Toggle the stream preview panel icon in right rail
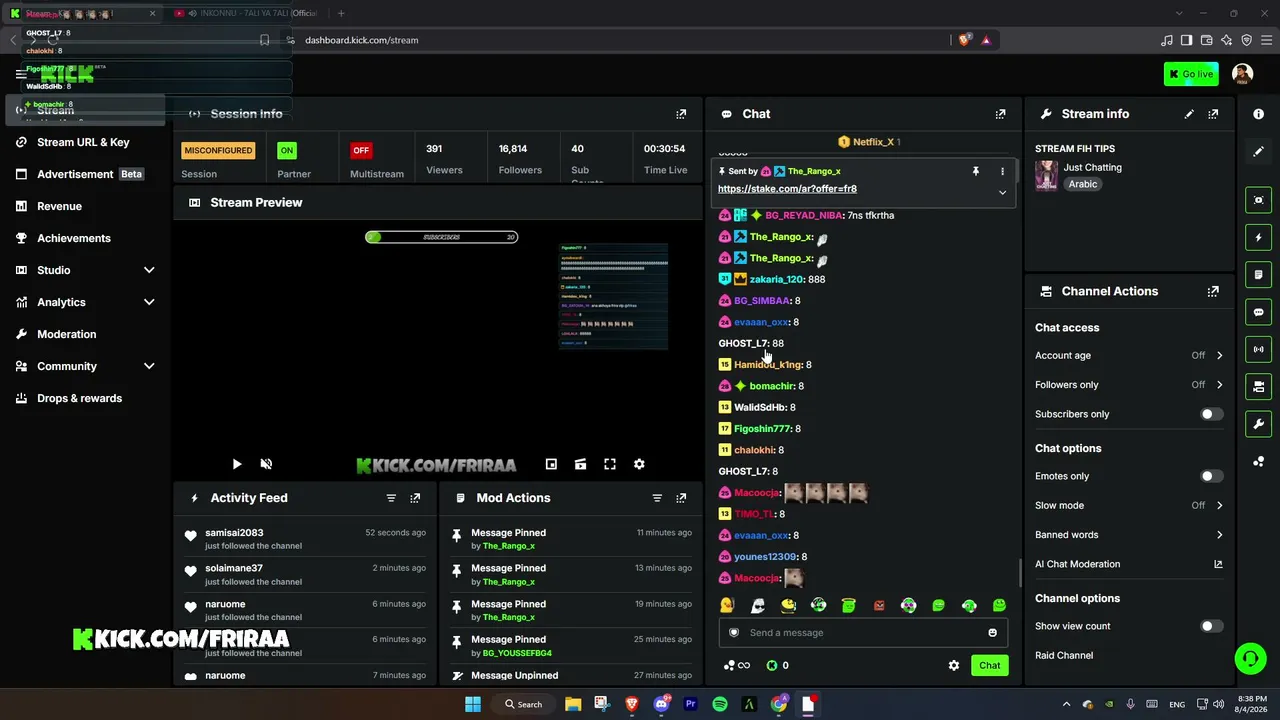The width and height of the screenshot is (1280, 720). coord(1258,200)
